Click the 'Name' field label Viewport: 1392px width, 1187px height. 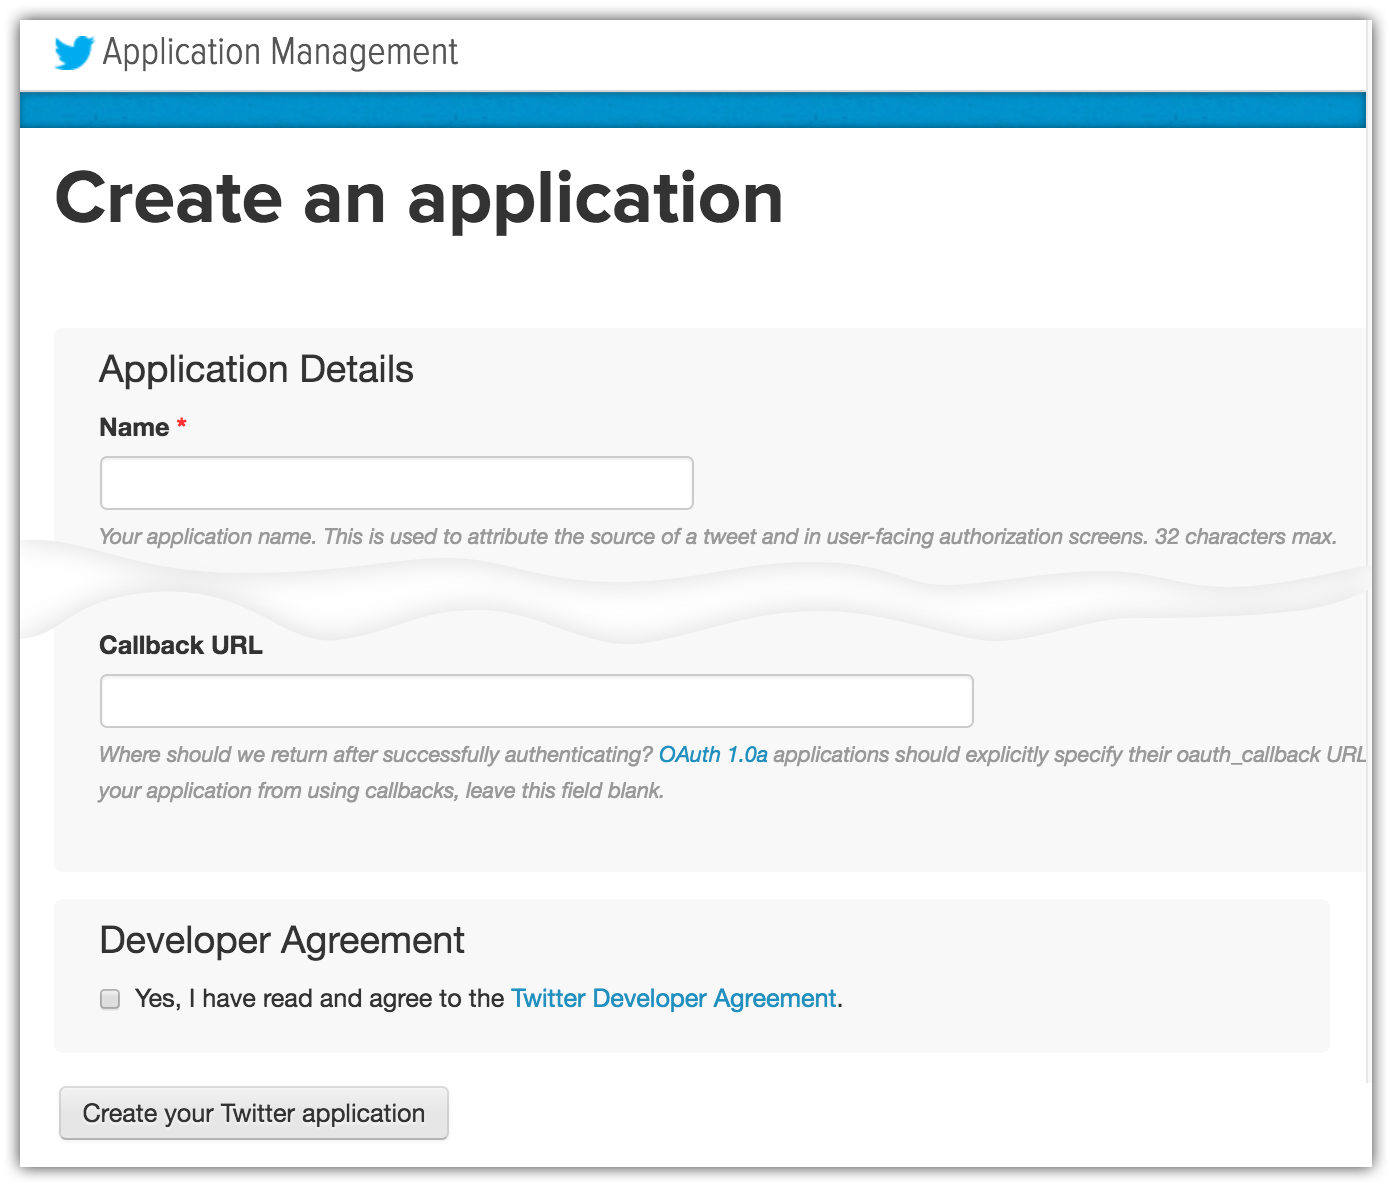(134, 427)
